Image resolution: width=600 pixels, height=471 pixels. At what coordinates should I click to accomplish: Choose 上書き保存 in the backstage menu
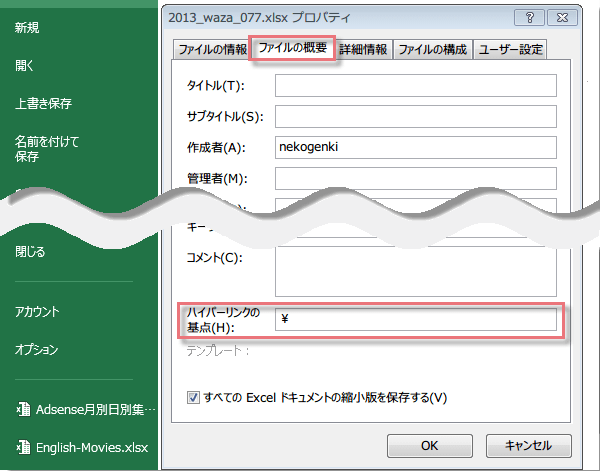pyautogui.click(x=43, y=104)
